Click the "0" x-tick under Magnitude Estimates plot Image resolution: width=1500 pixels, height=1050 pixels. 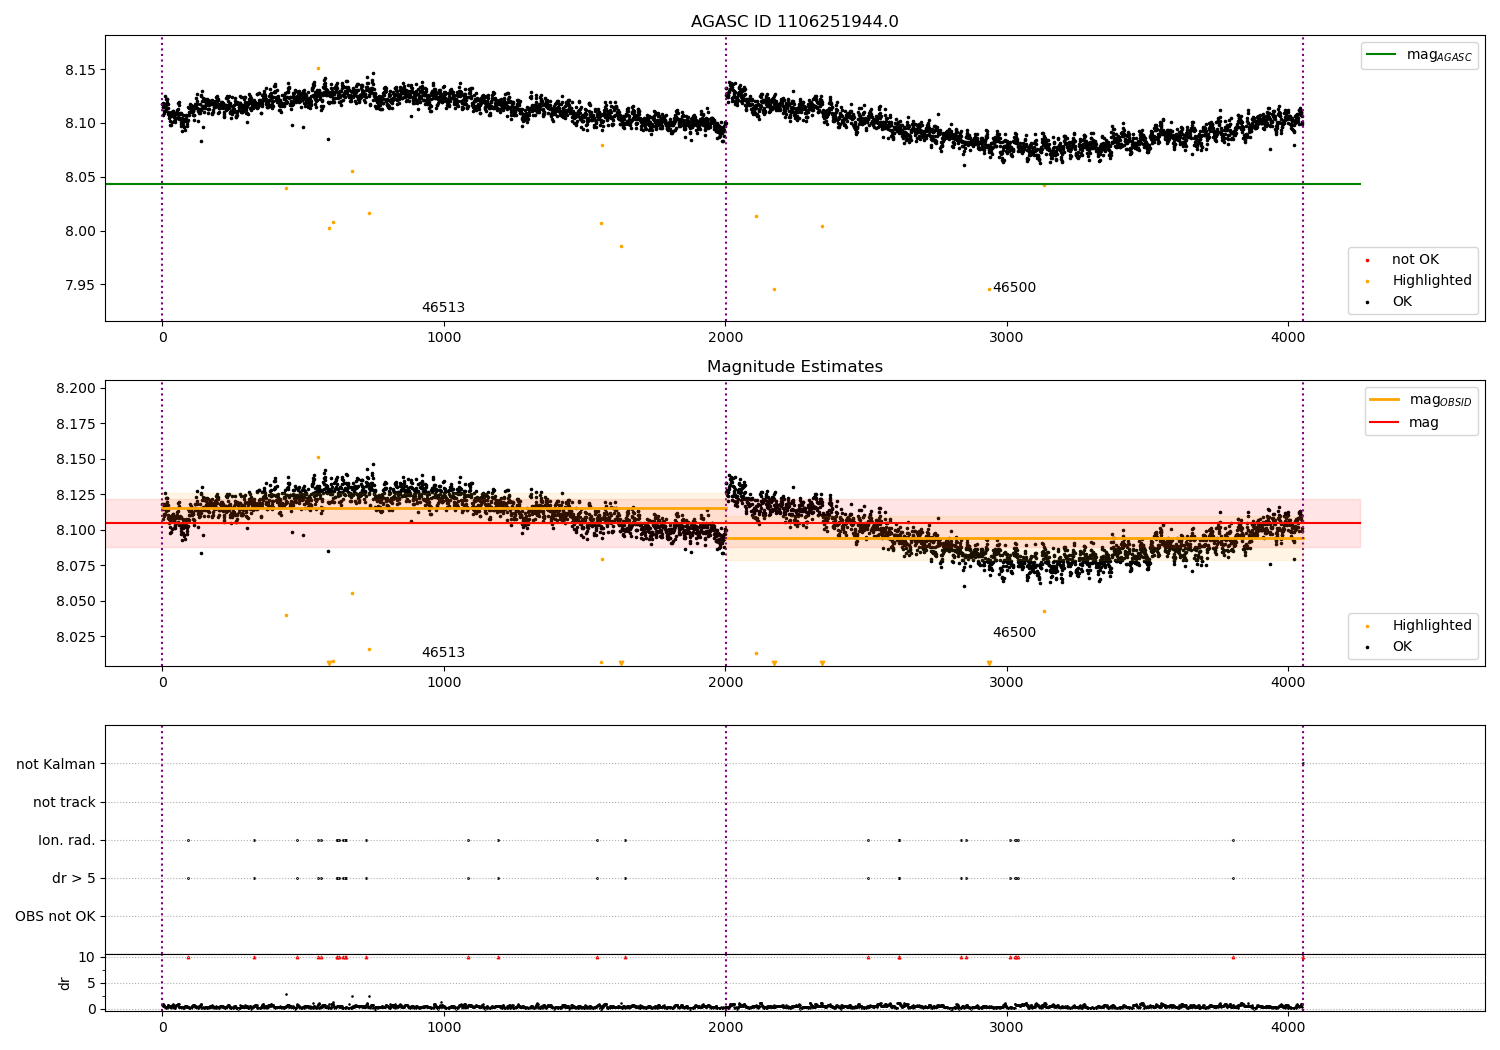[163, 683]
